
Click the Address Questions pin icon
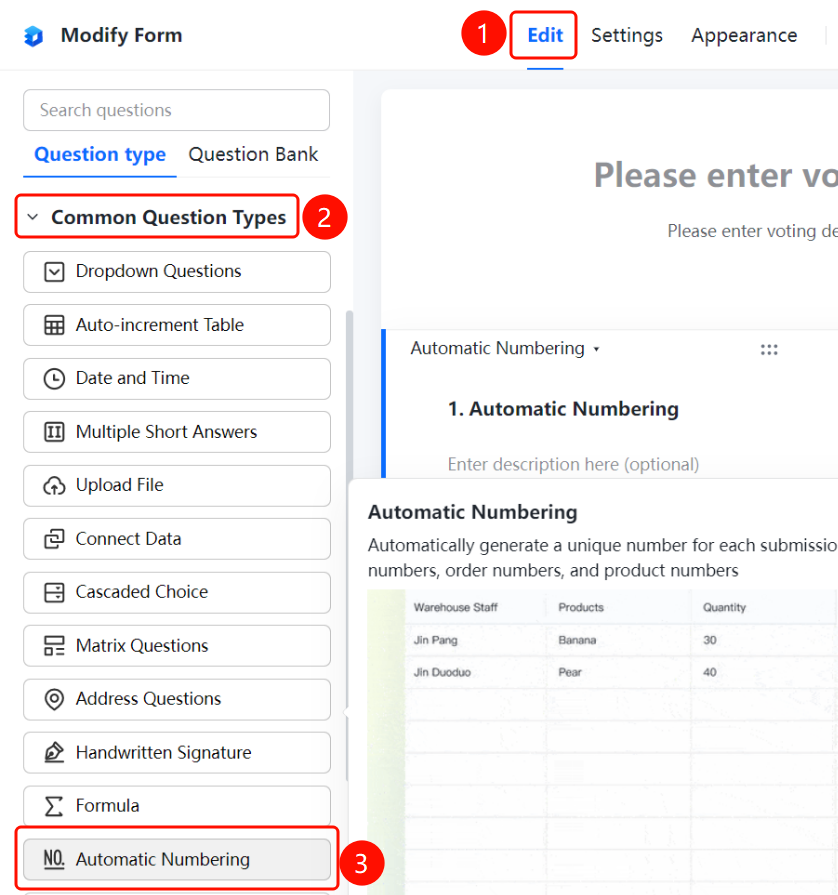[x=54, y=699]
